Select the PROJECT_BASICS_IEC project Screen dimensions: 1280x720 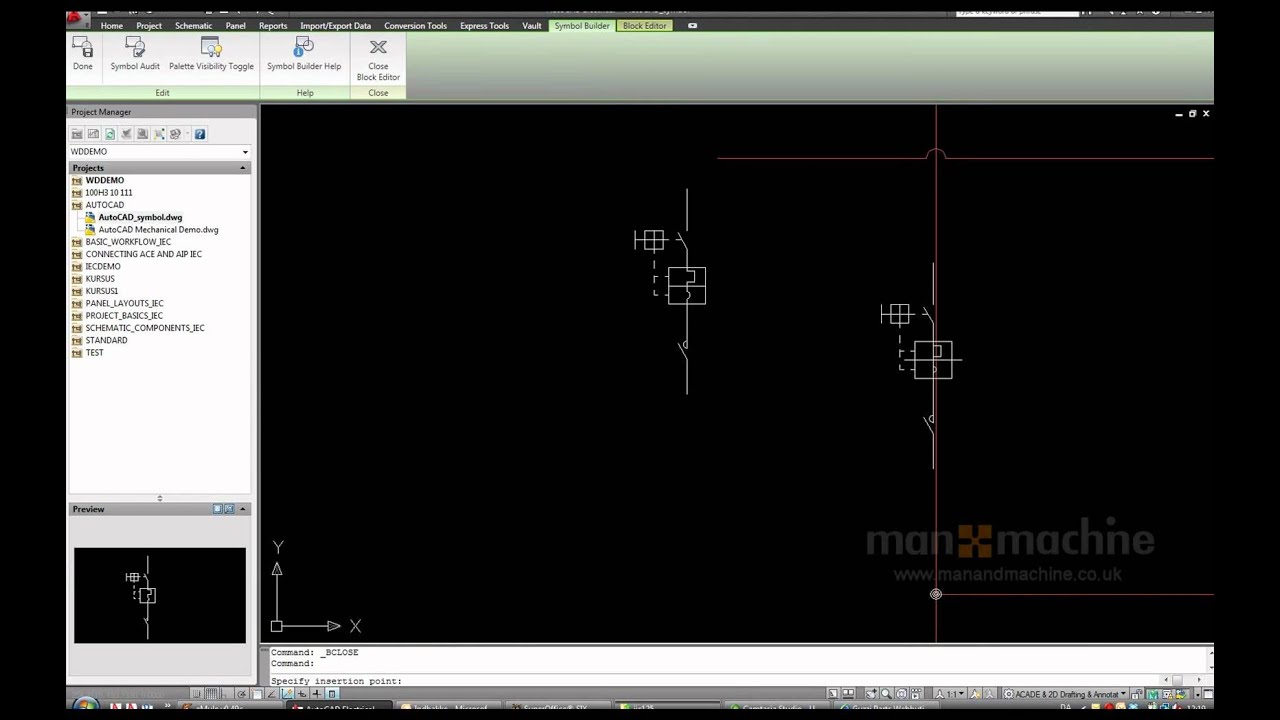pyautogui.click(x=124, y=316)
